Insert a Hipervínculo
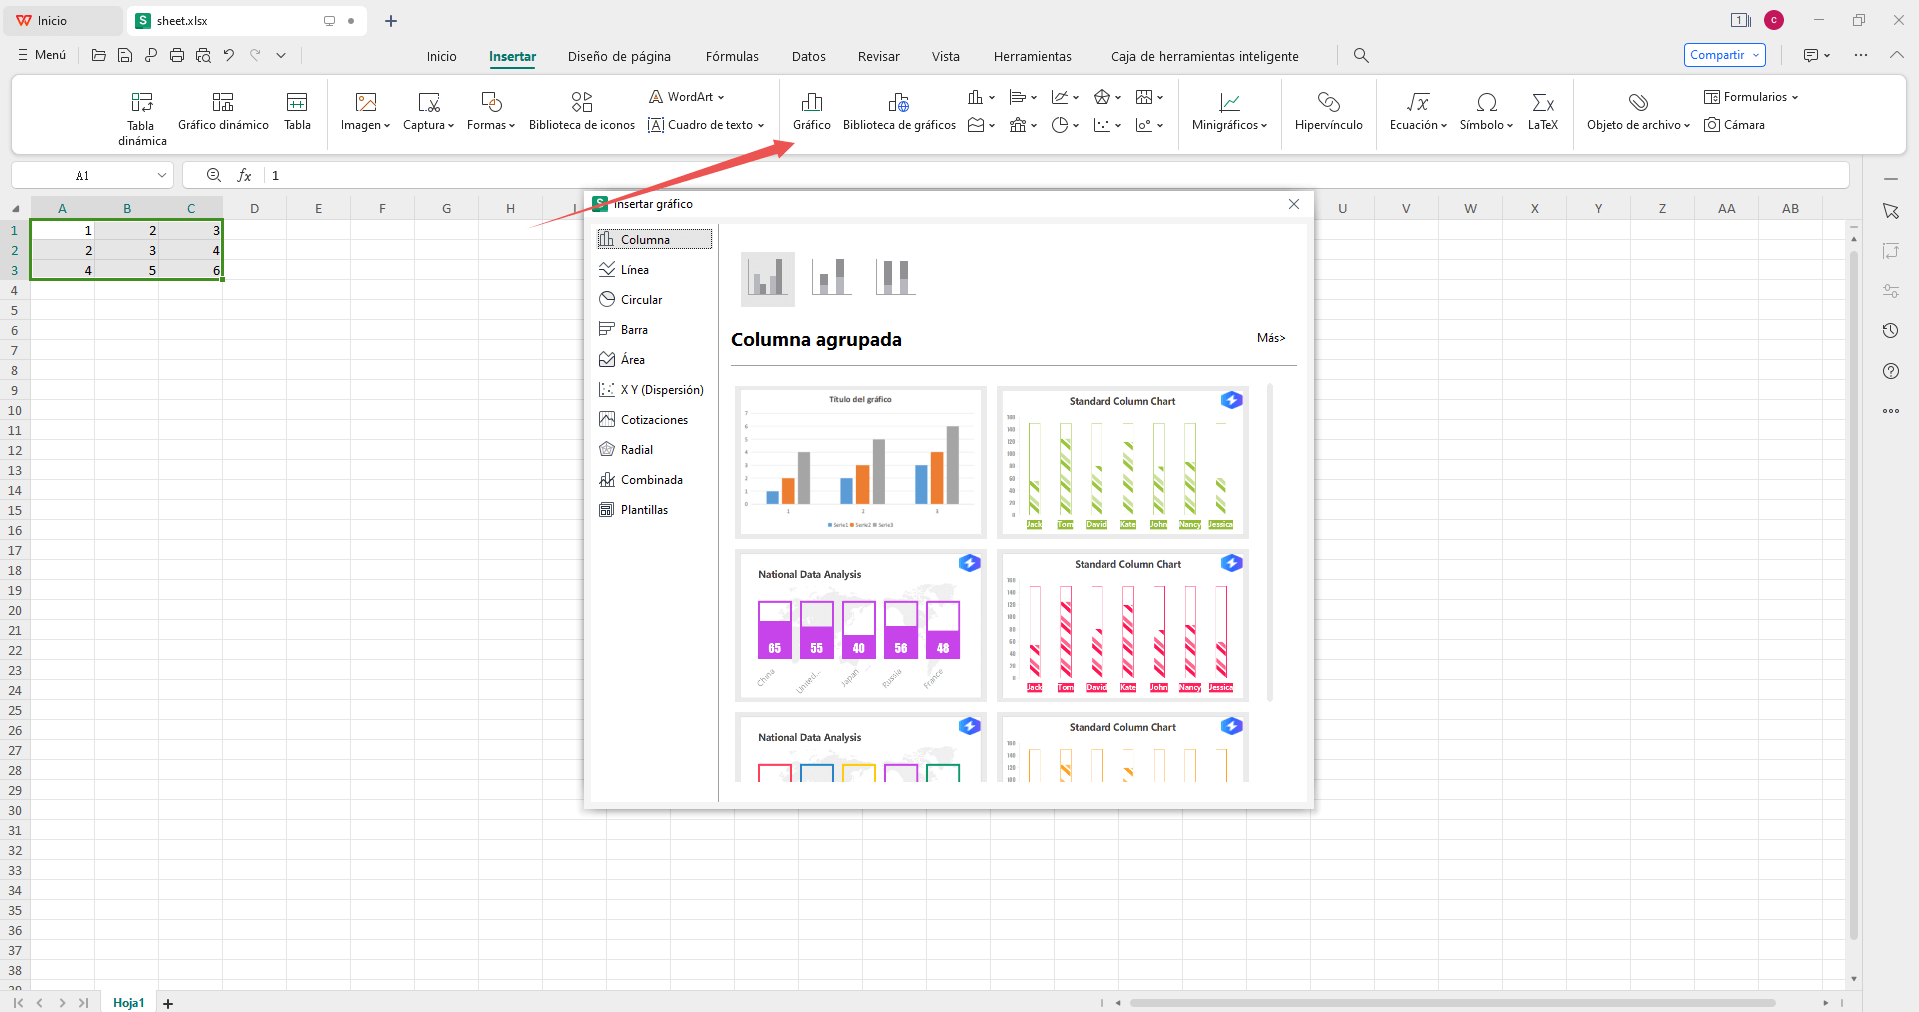The height and width of the screenshot is (1012, 1919). [x=1329, y=112]
